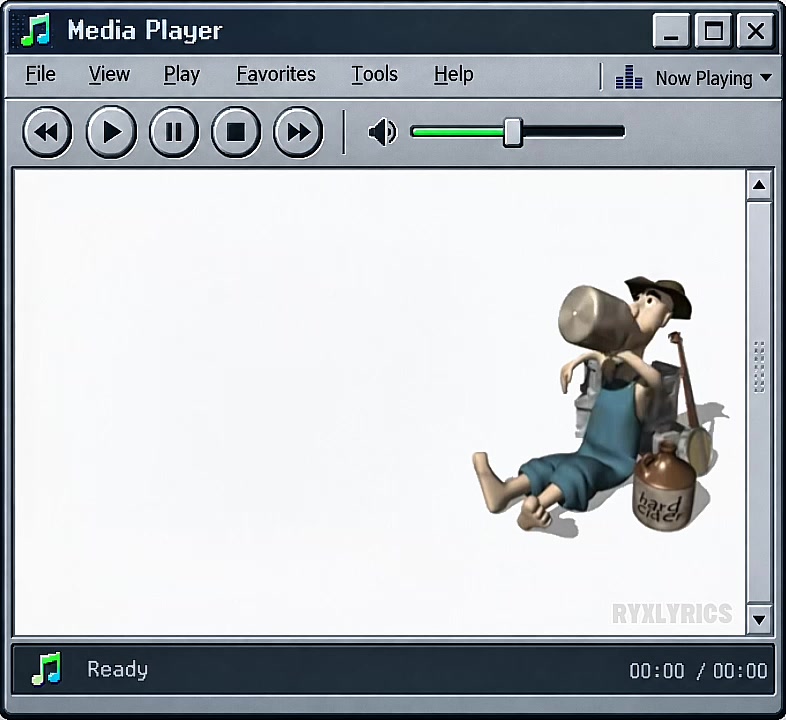Open the Play menu

click(181, 75)
